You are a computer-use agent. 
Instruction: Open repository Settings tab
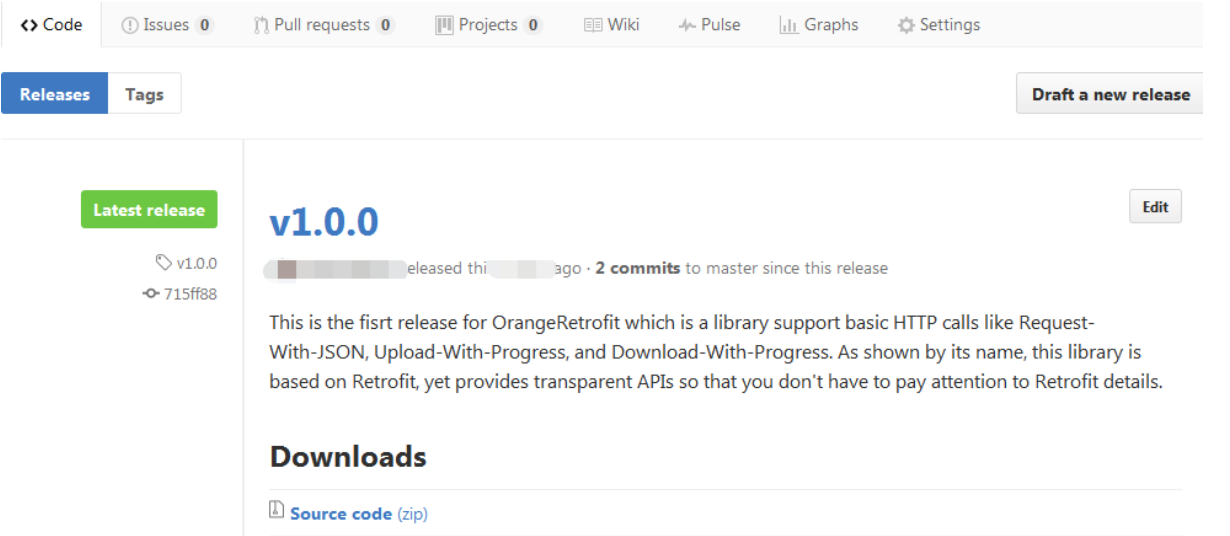point(938,25)
